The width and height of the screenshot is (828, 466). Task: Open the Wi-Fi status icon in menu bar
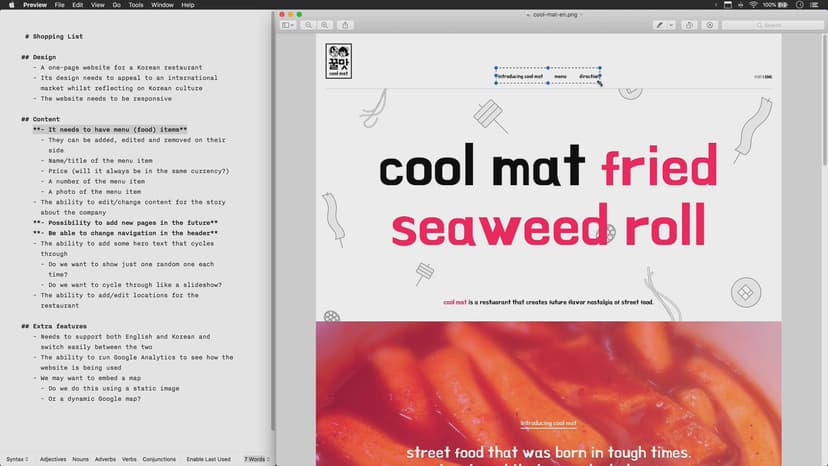[x=752, y=5]
